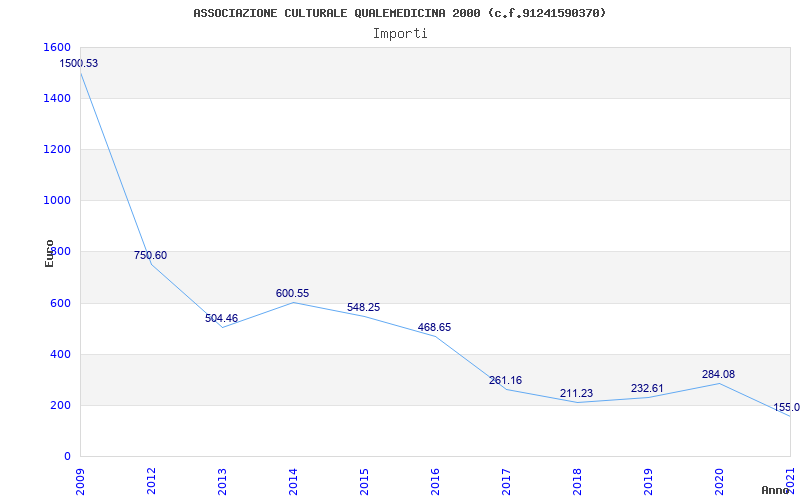Click the x-axis year 2012
The height and width of the screenshot is (500, 800).
(151, 482)
